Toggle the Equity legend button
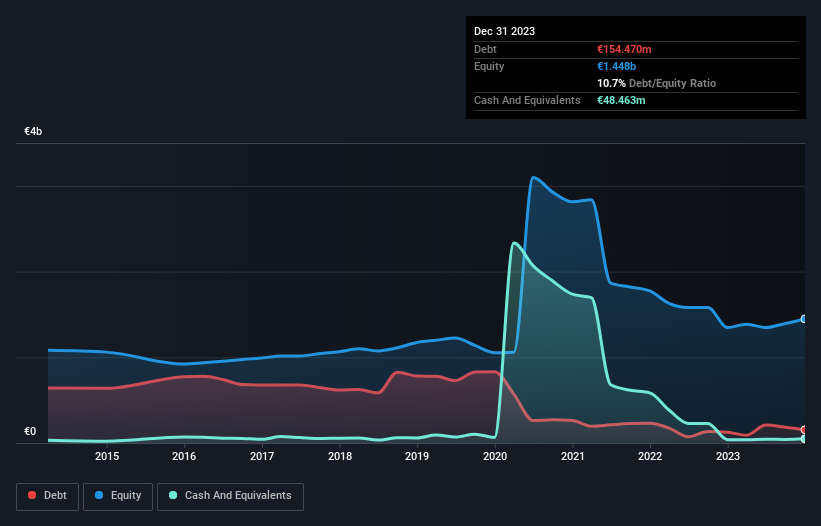 118,496
